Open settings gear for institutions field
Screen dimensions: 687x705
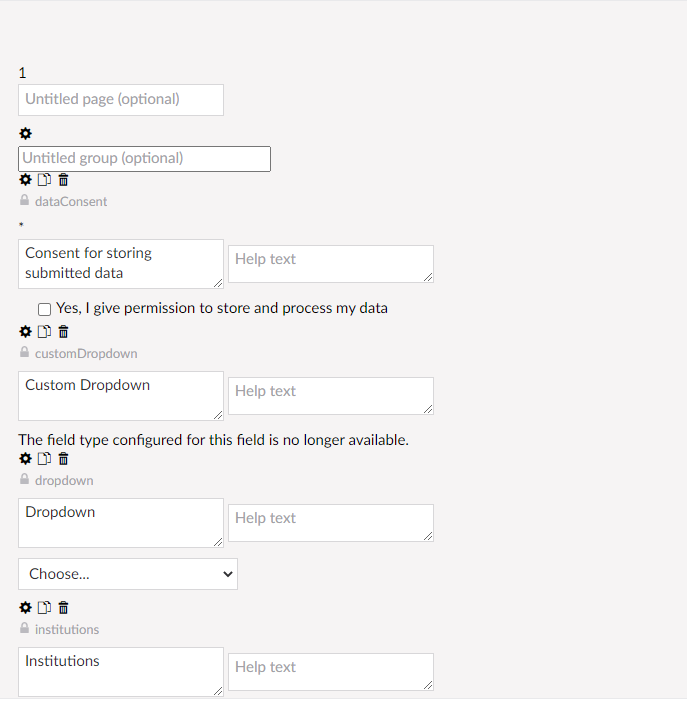click(25, 608)
